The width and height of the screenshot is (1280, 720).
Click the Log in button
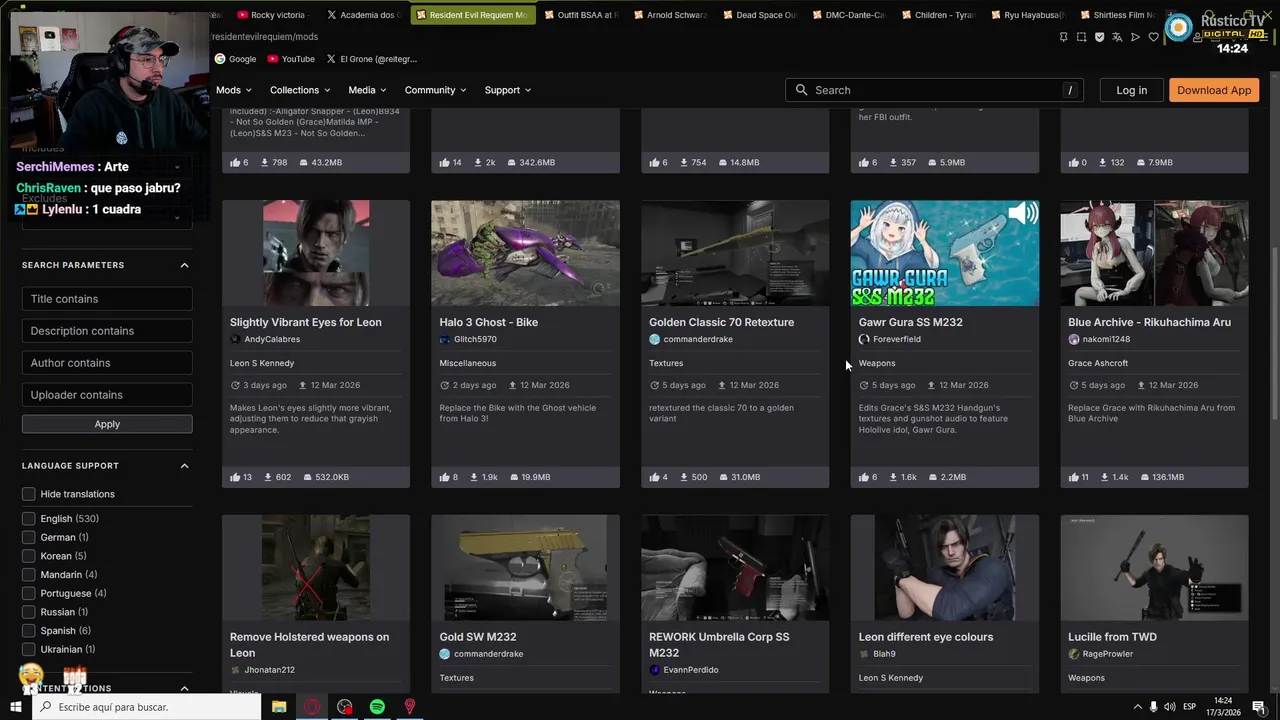click(1131, 90)
